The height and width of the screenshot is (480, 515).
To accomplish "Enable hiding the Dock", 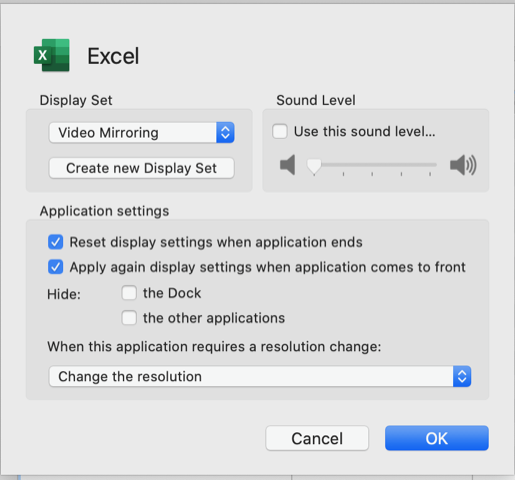I will tap(129, 293).
